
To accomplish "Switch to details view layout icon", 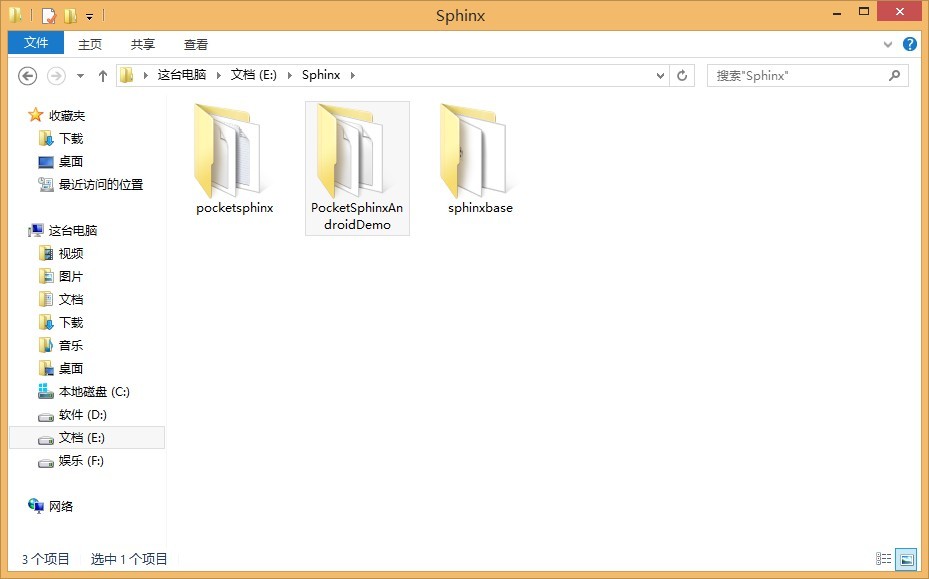I will coord(883,558).
